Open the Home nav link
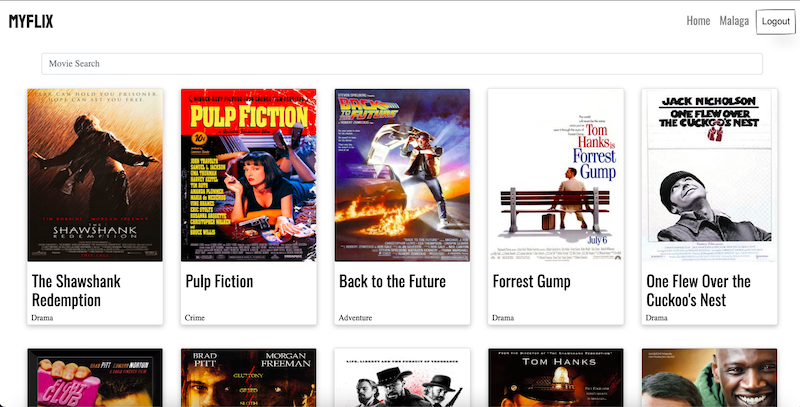Image resolution: width=800 pixels, height=407 pixels. point(698,21)
